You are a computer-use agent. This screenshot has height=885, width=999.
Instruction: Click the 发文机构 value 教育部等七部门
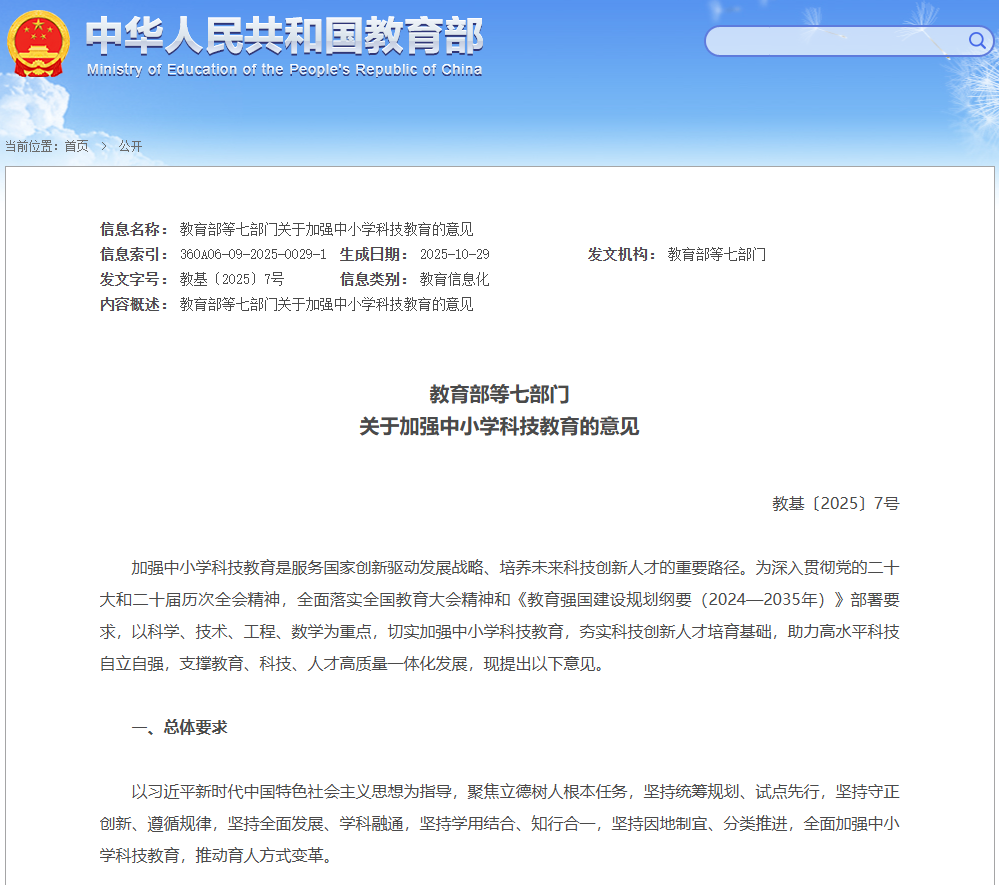(x=716, y=254)
